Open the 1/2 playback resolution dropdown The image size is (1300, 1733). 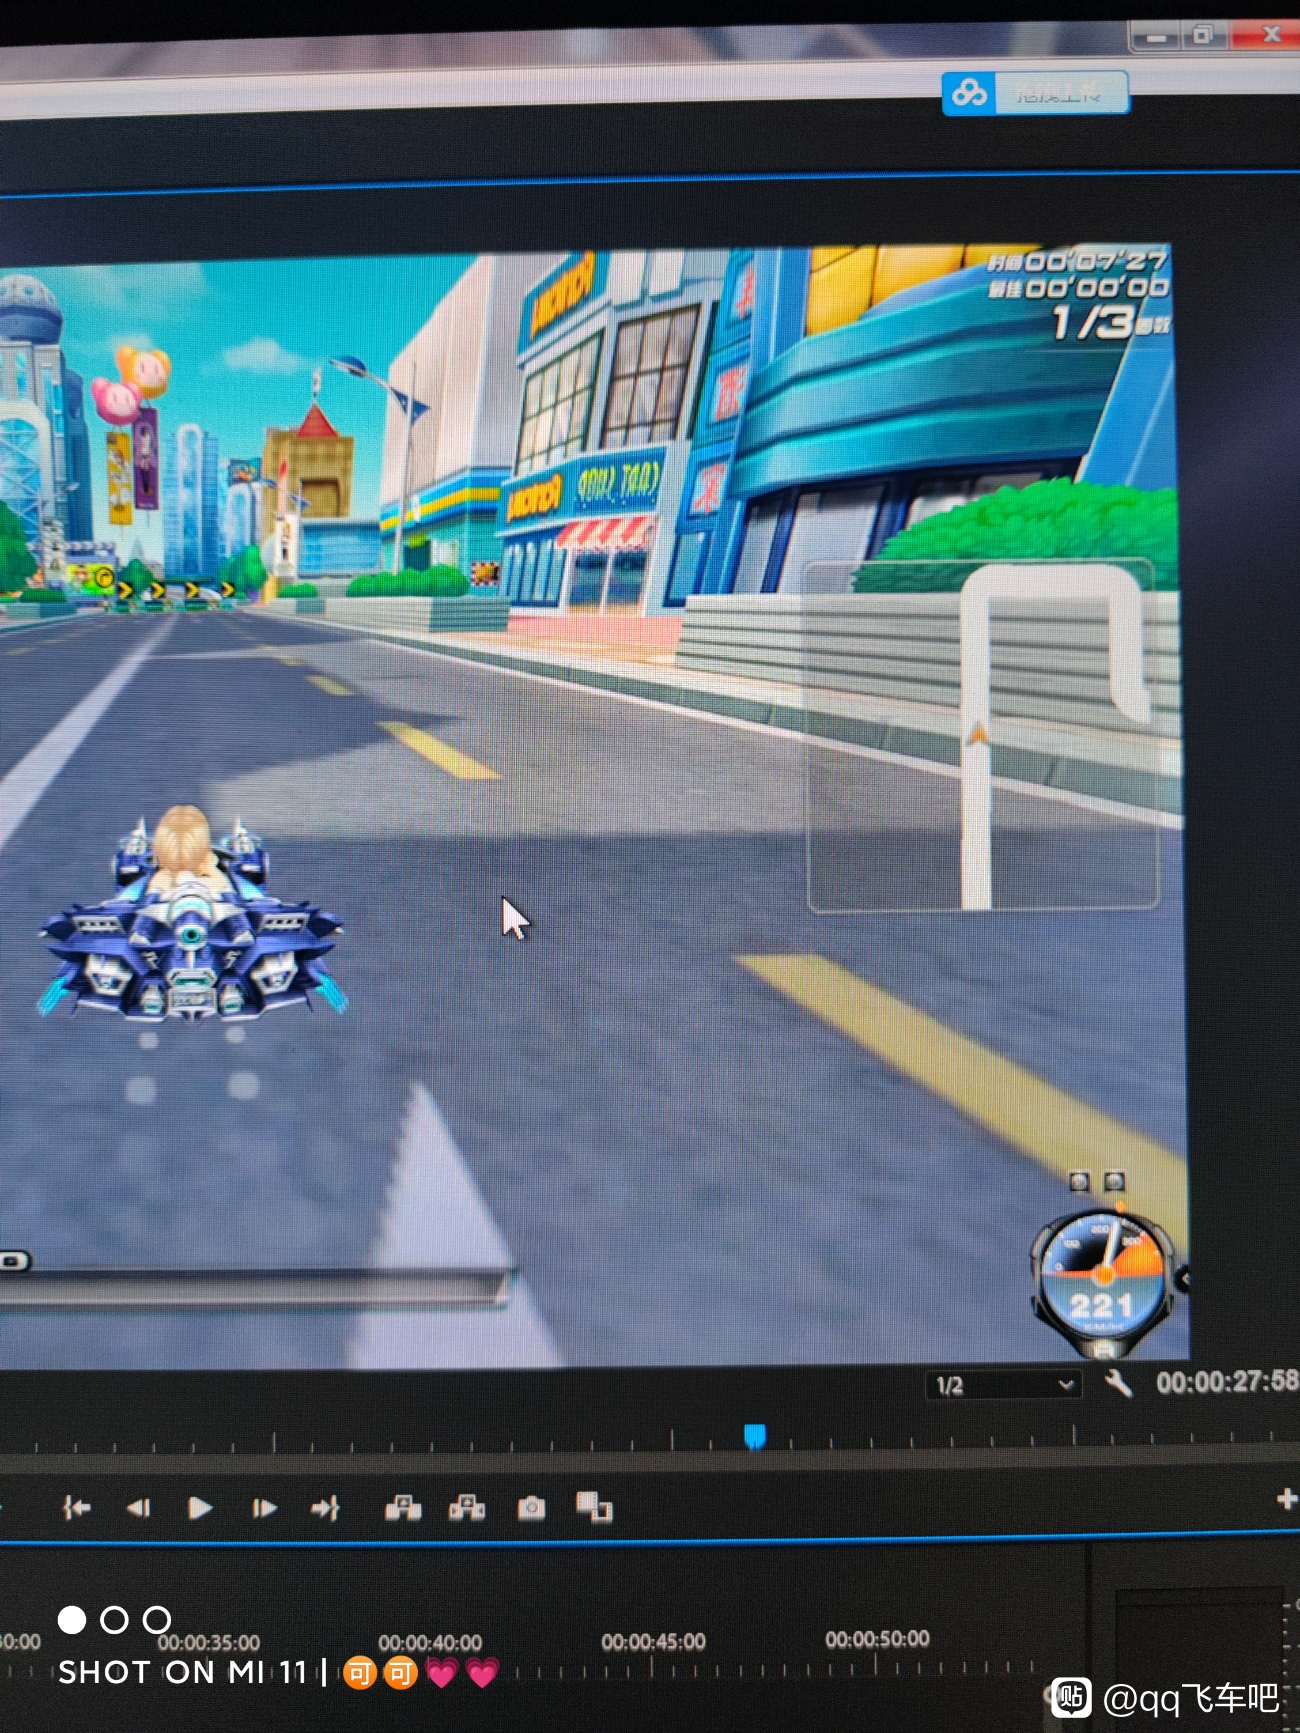pyautogui.click(x=1003, y=1385)
